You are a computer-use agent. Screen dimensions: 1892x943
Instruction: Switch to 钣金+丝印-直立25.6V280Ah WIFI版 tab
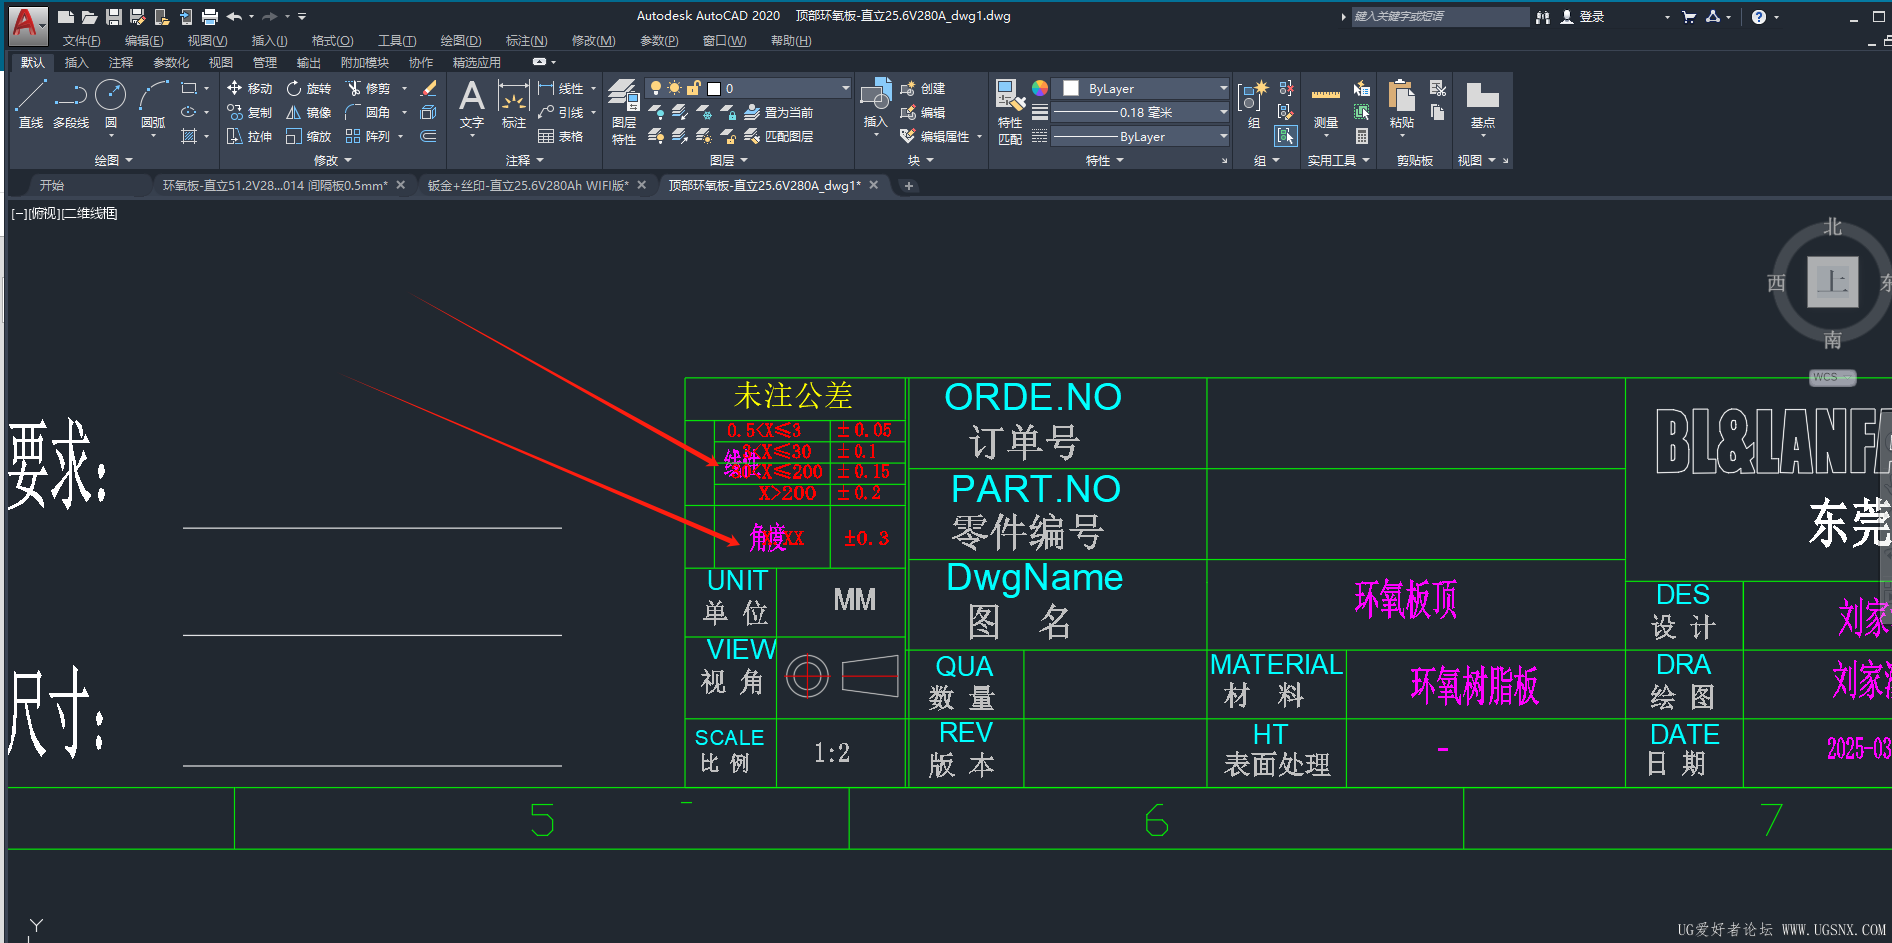(x=529, y=185)
